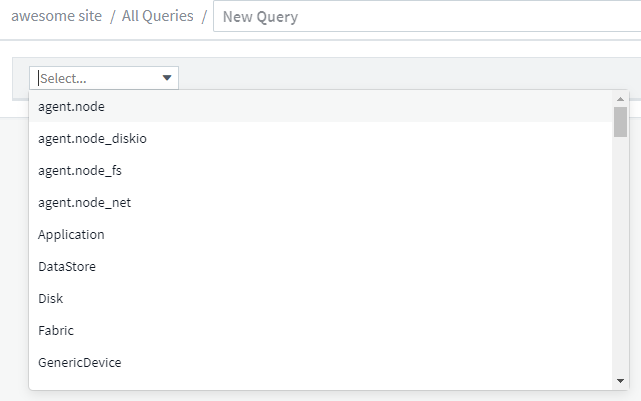The width and height of the screenshot is (641, 401).
Task: Select agent.node from the dropdown list
Action: click(x=71, y=106)
